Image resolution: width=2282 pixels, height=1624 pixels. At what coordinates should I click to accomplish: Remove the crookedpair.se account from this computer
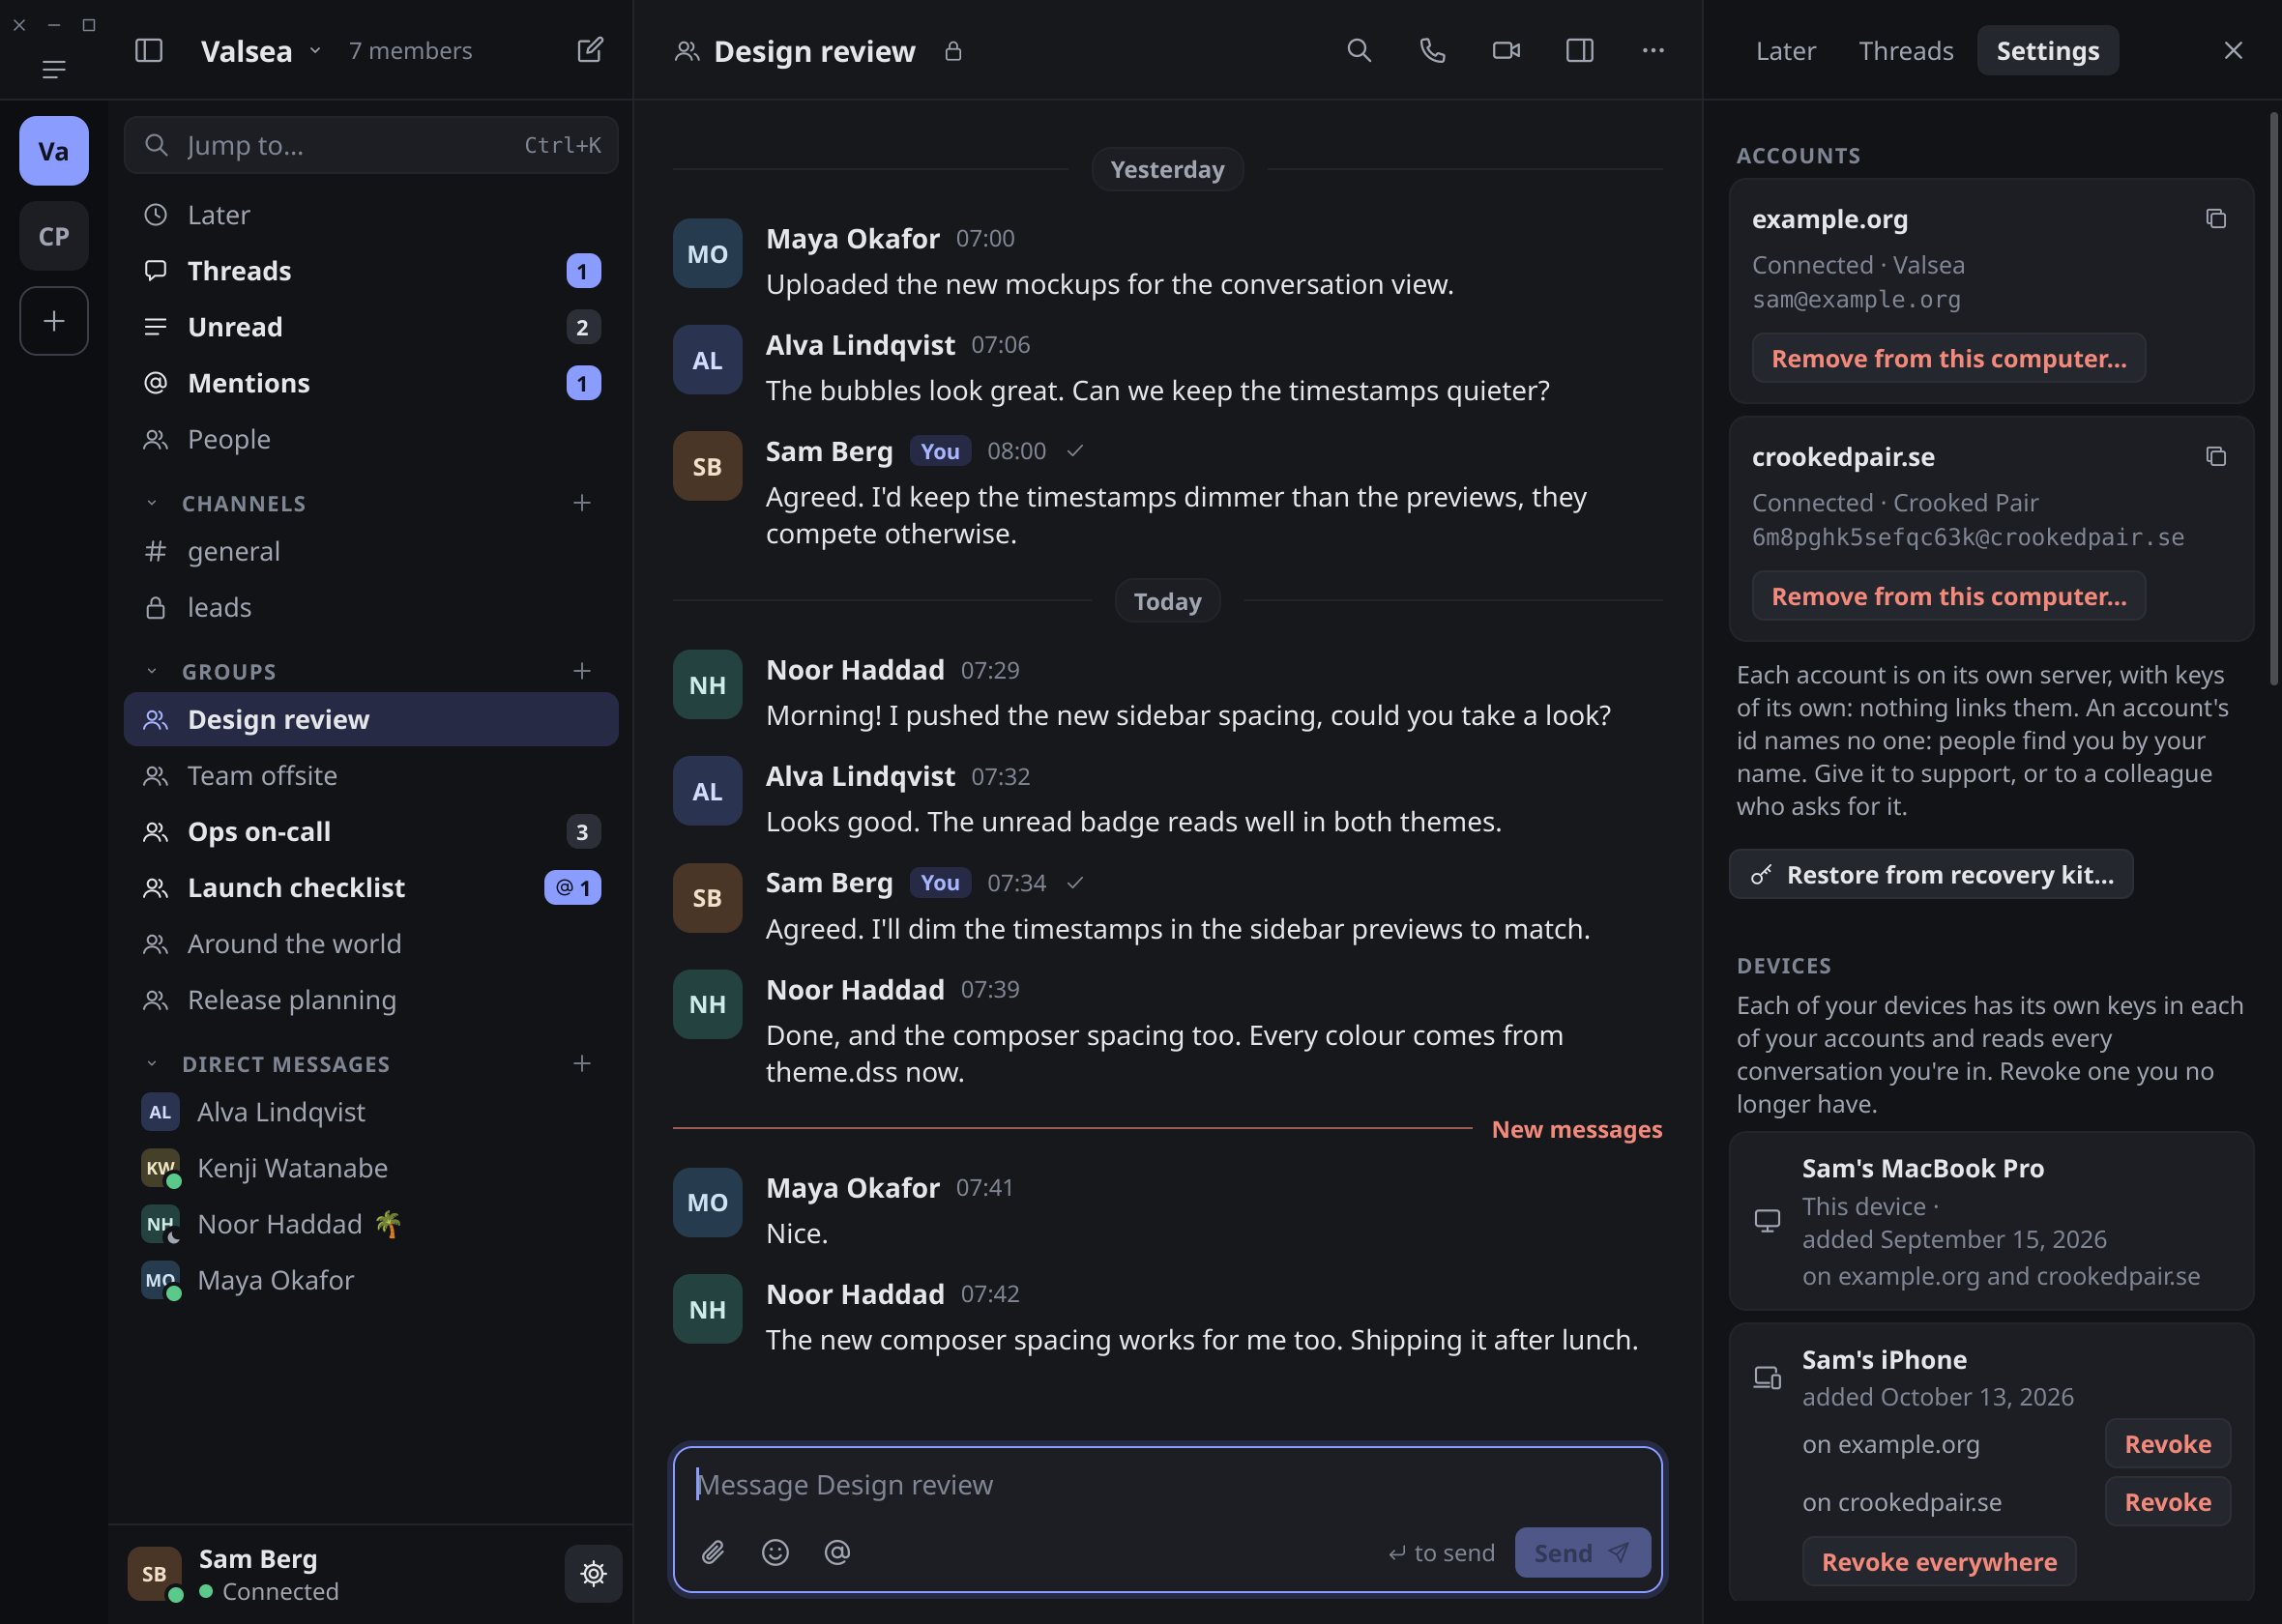(1948, 596)
